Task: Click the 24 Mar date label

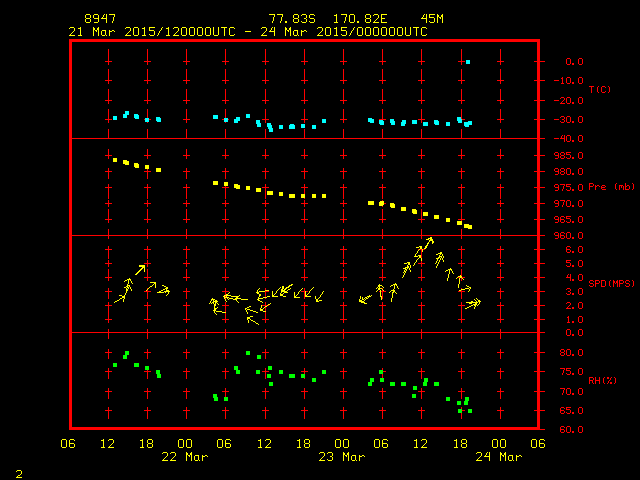Action: tap(498, 457)
